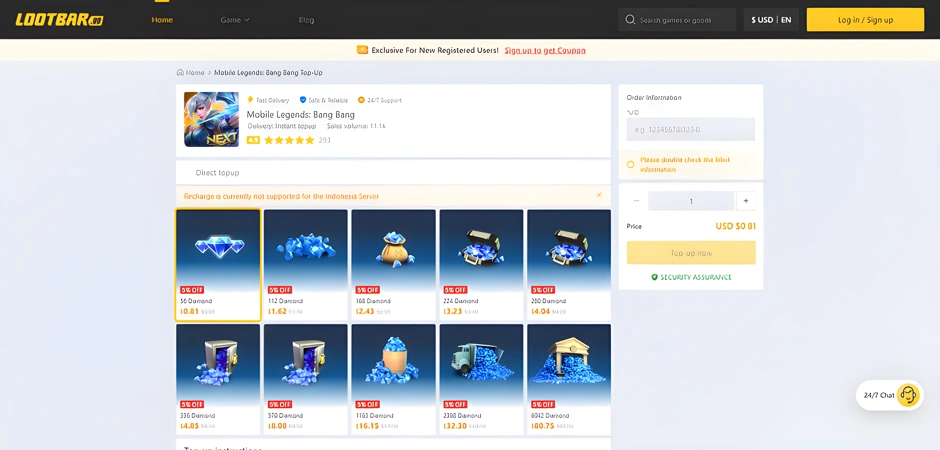Dismiss the Indonesia Server recharge notice
Screen dimensions: 940x450
(599, 195)
